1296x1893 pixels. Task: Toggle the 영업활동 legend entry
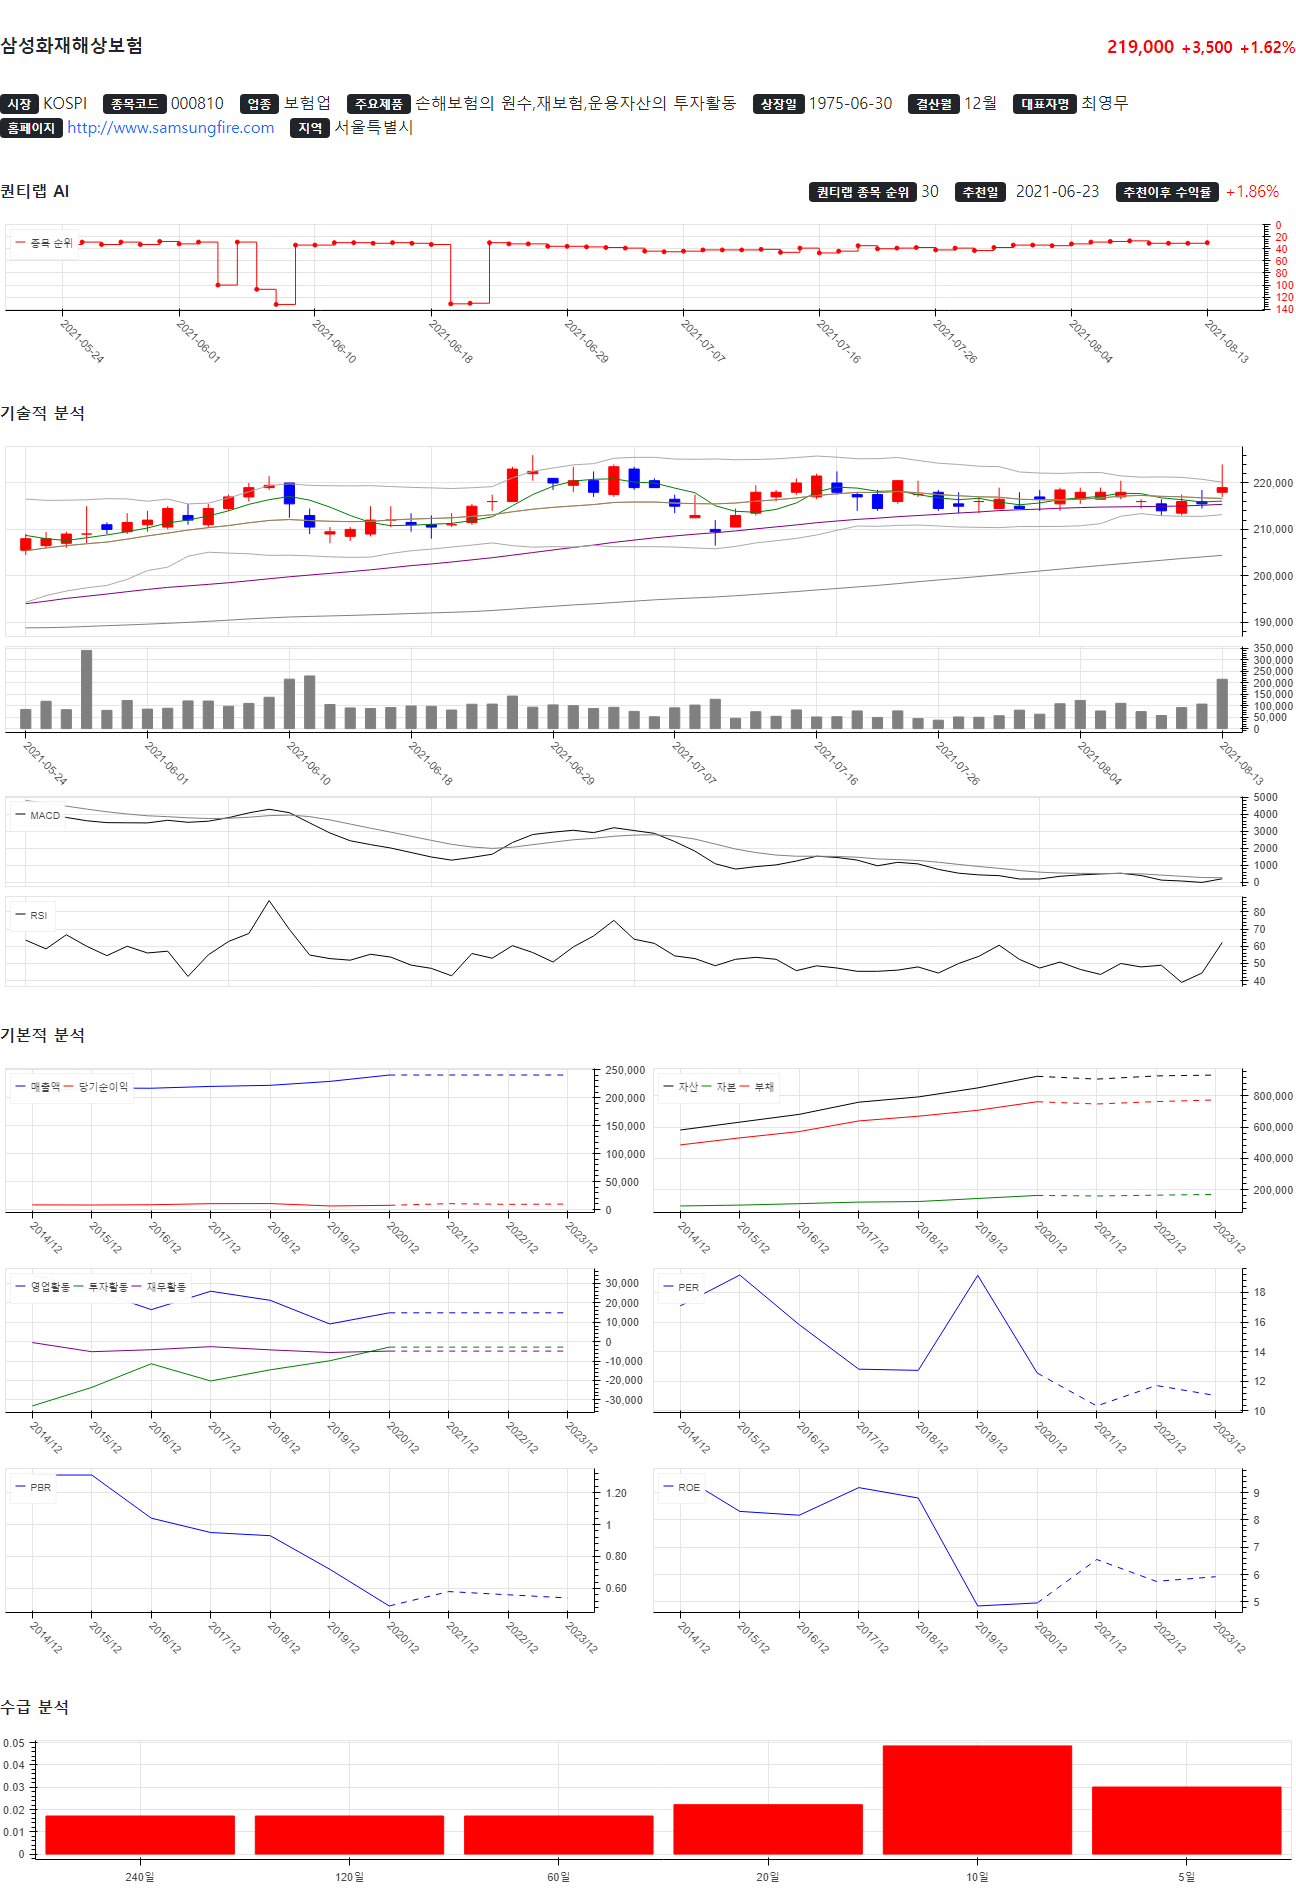pyautogui.click(x=43, y=1287)
